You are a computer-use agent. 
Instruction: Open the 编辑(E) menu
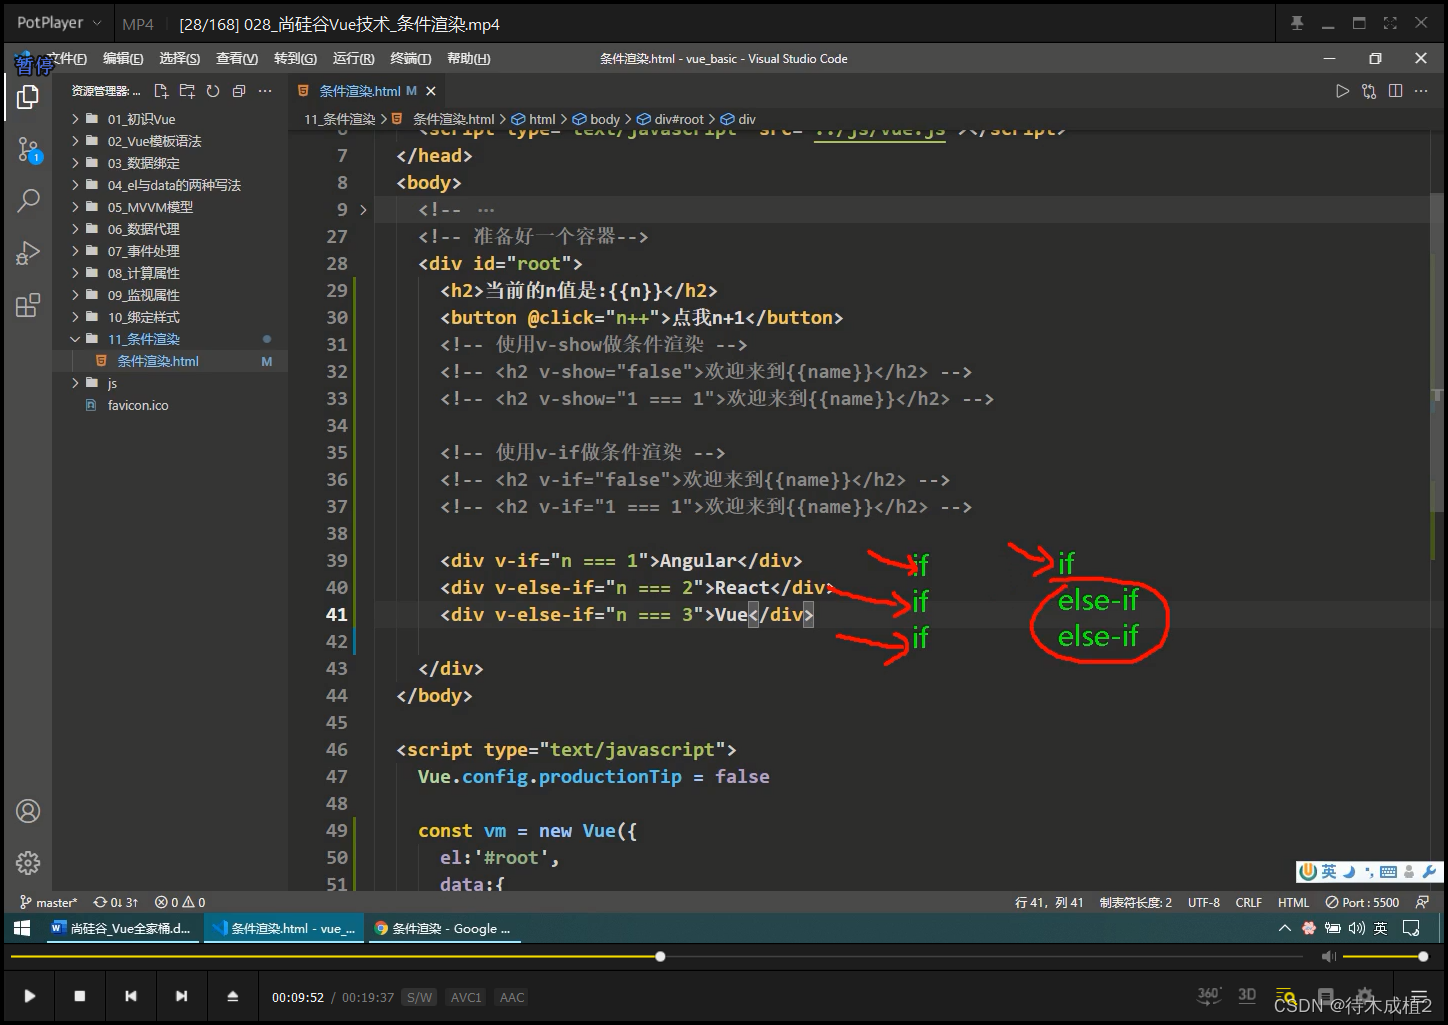click(x=123, y=59)
